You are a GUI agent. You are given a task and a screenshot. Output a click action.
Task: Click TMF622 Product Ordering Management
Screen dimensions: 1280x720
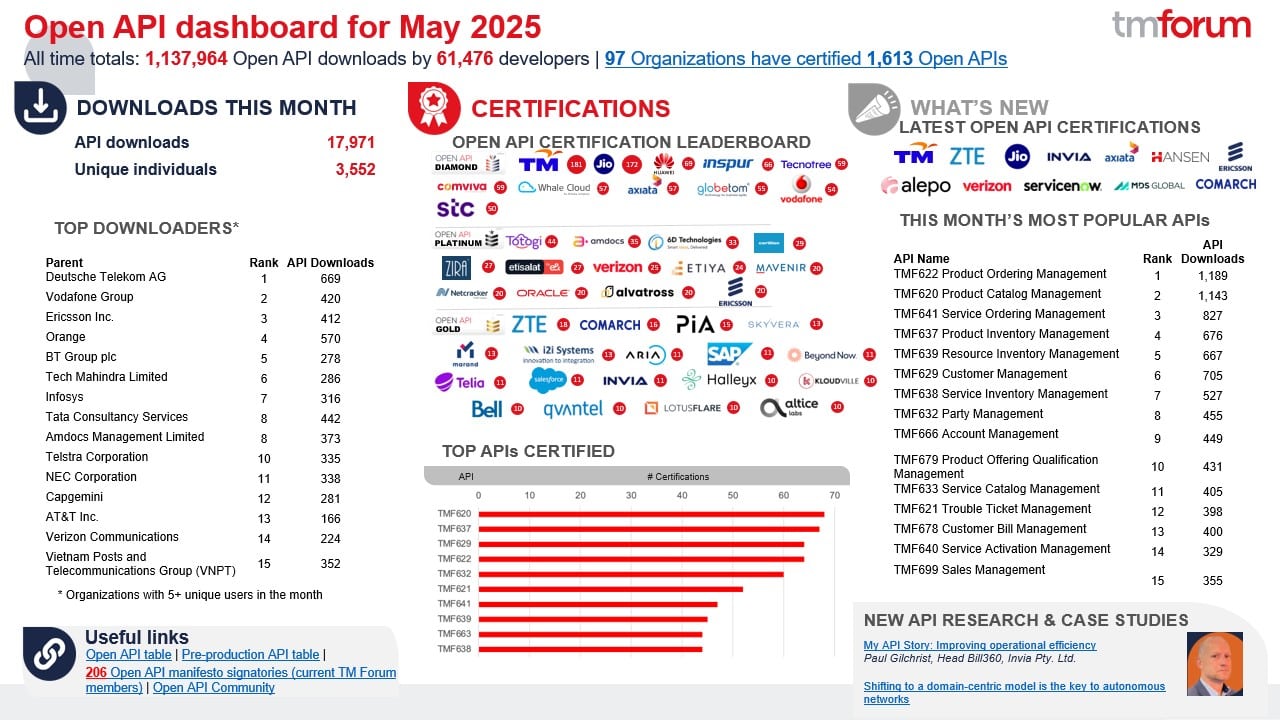(x=1000, y=274)
